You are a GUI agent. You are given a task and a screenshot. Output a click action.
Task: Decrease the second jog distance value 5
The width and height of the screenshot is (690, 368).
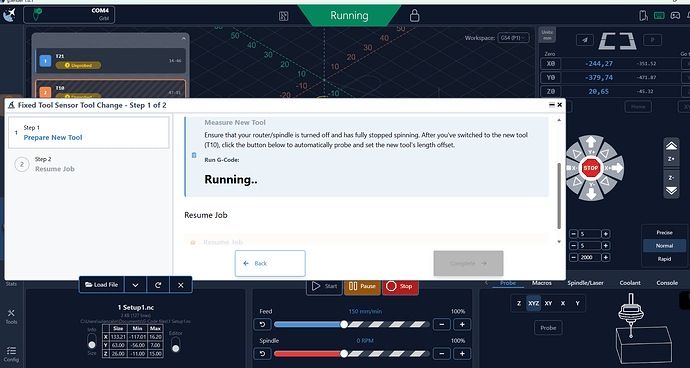(573, 246)
